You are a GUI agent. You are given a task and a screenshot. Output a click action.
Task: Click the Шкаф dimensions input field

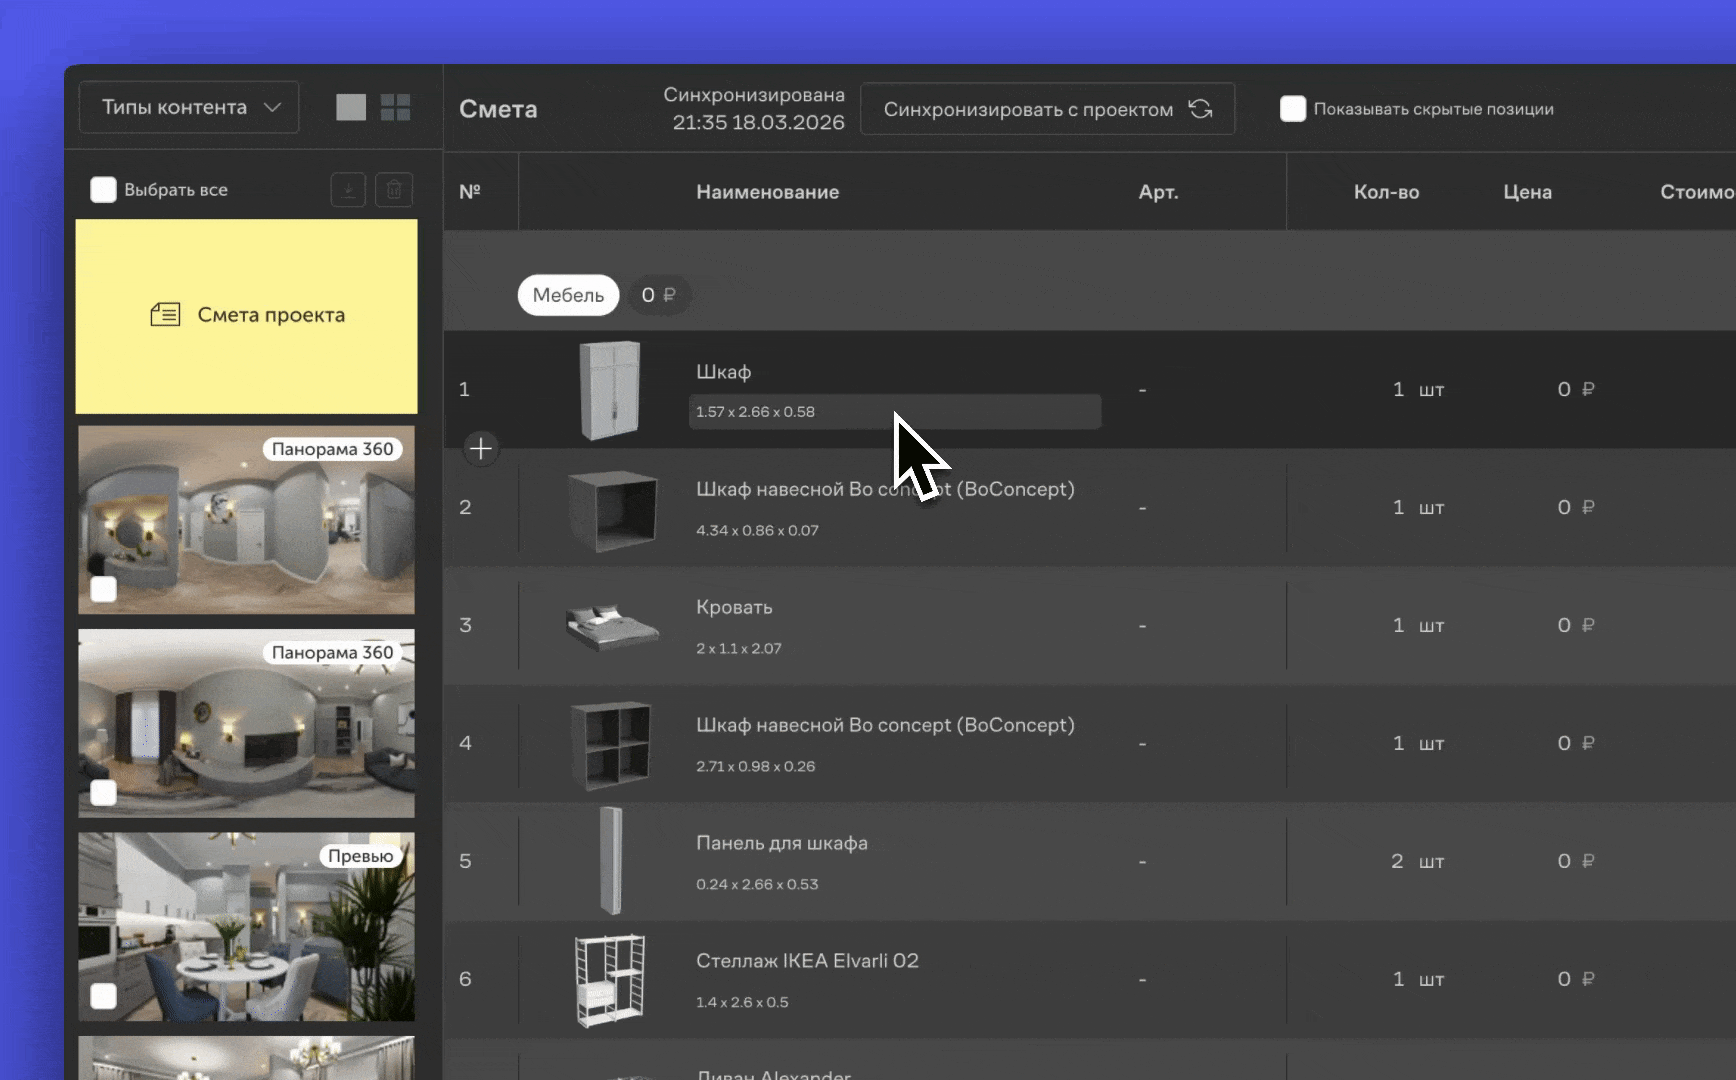point(894,412)
